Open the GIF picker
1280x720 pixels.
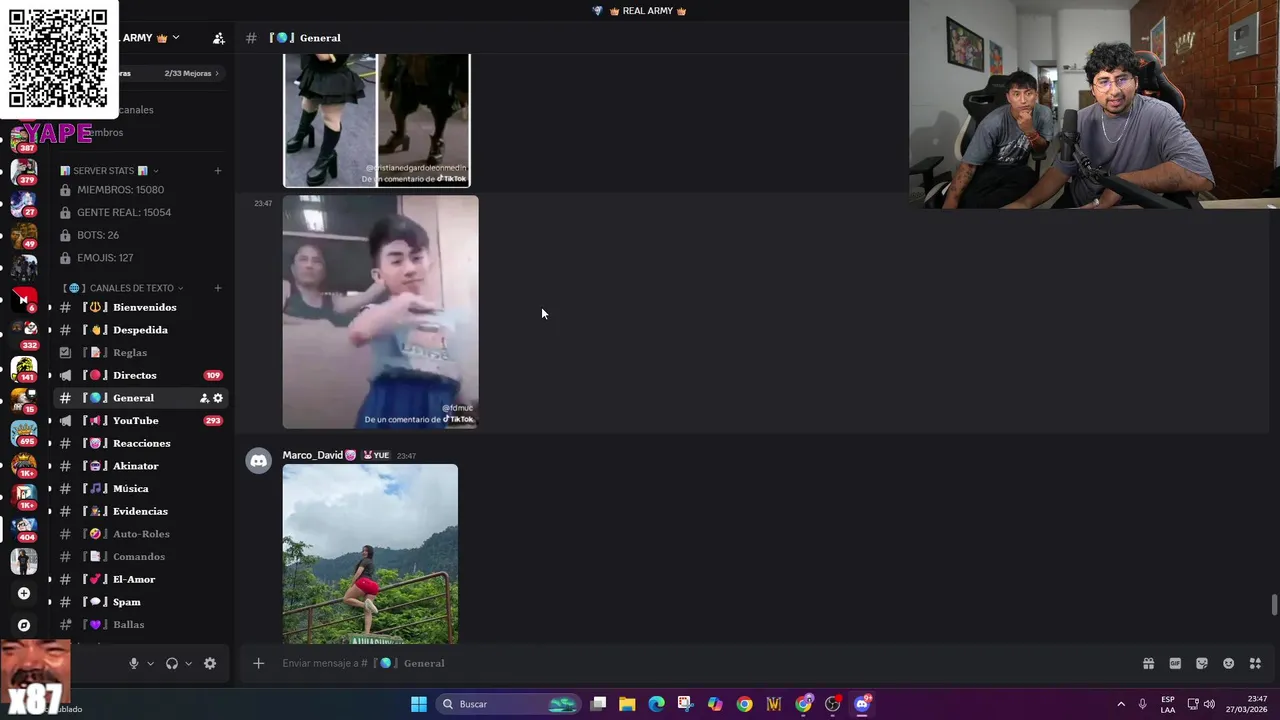point(1175,663)
